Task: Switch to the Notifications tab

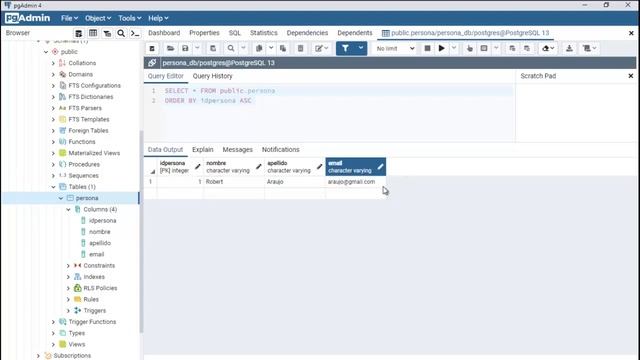Action: click(281, 150)
